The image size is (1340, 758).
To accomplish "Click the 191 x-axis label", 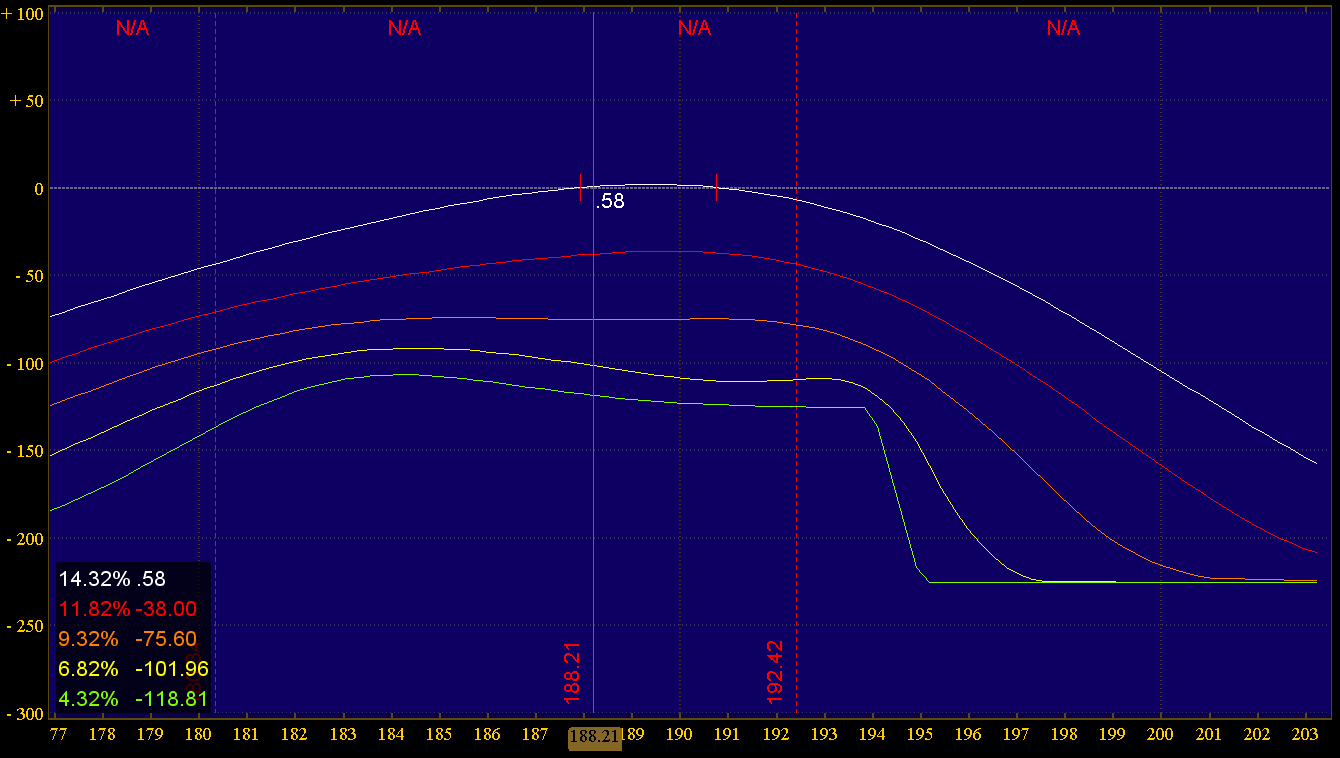I will click(728, 735).
